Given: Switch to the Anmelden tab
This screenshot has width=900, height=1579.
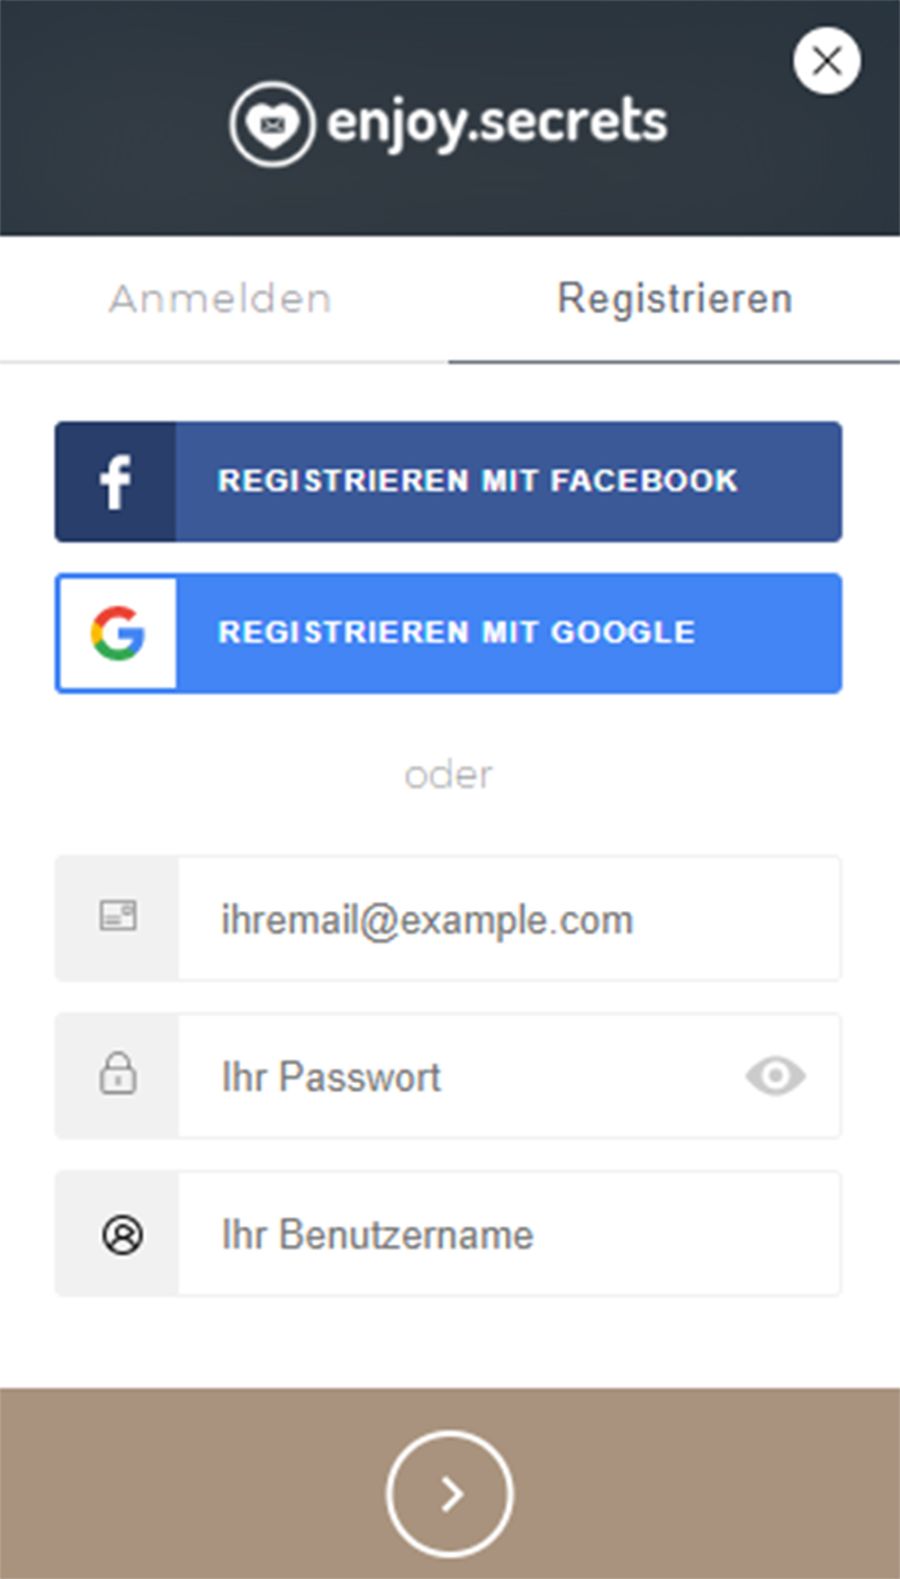Looking at the screenshot, I should click(x=220, y=298).
